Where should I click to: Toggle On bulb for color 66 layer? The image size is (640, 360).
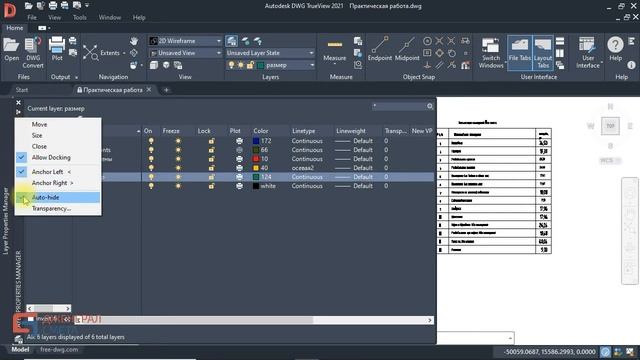151,150
